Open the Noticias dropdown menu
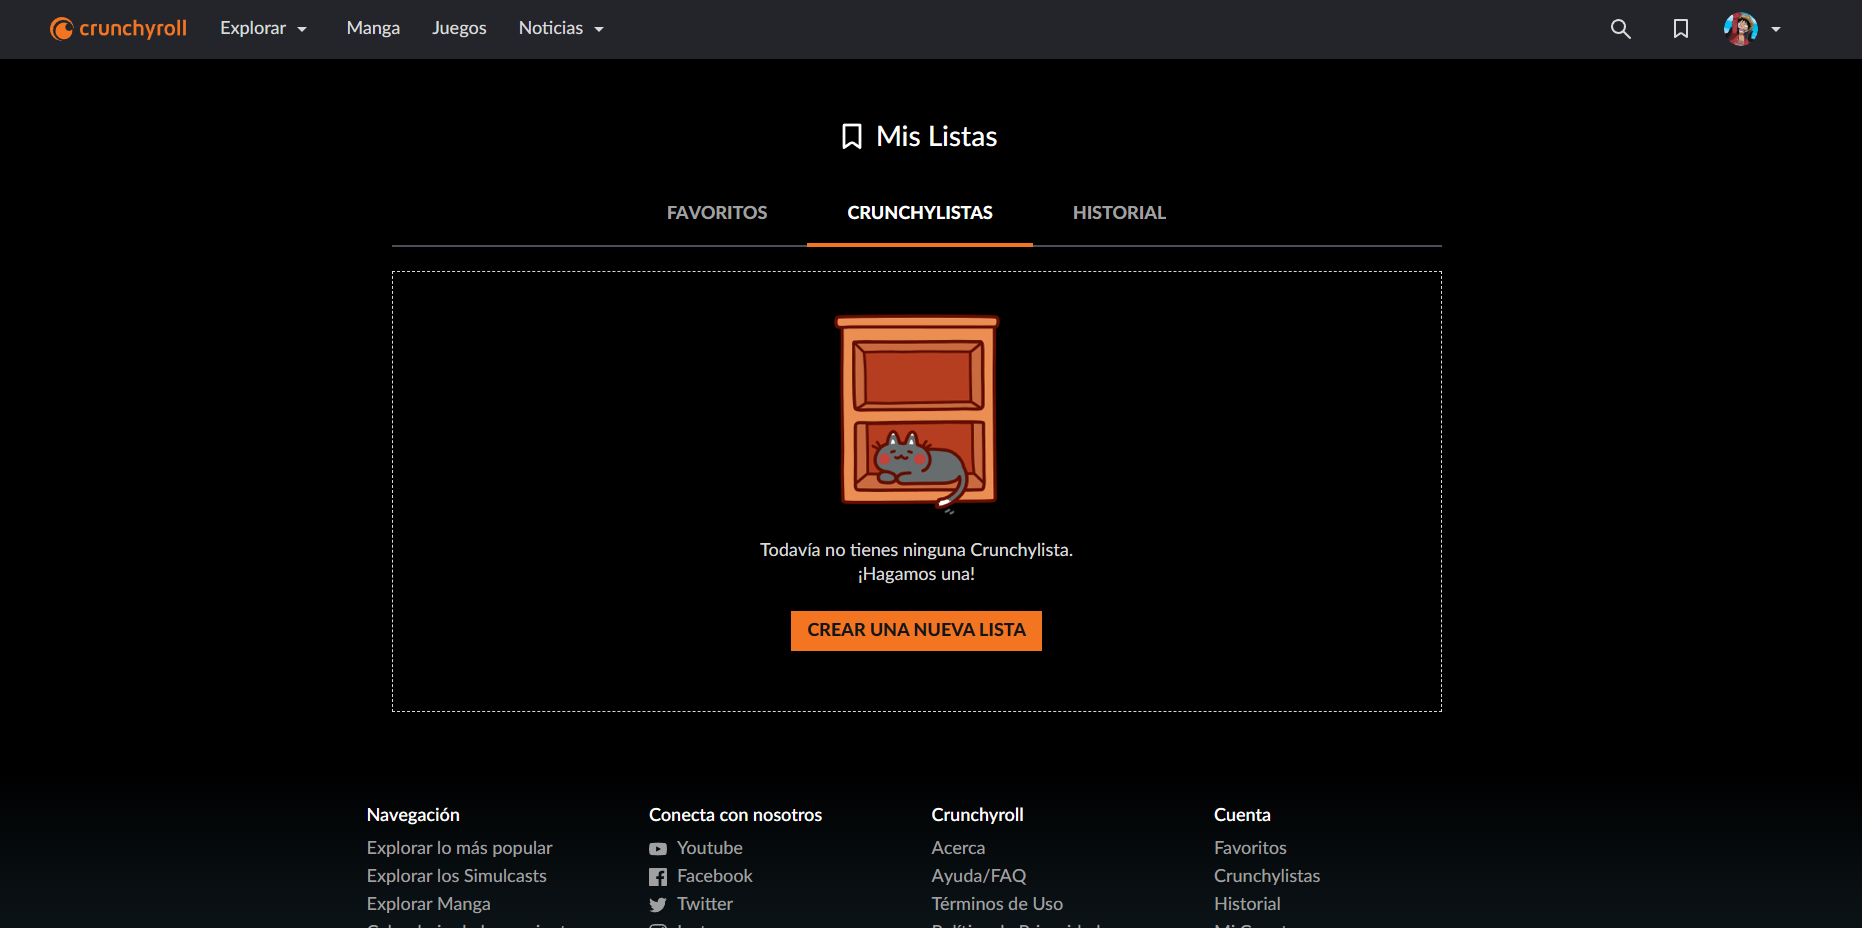Screen dimensions: 1862x928 point(562,29)
